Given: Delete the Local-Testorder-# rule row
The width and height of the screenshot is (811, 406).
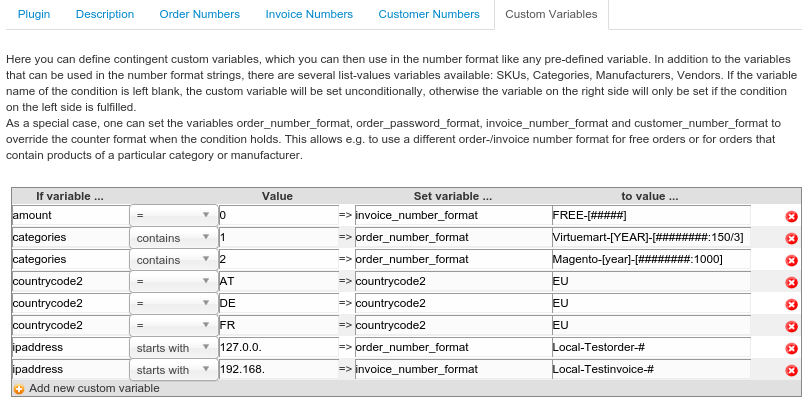Looking at the screenshot, I should tap(791, 348).
